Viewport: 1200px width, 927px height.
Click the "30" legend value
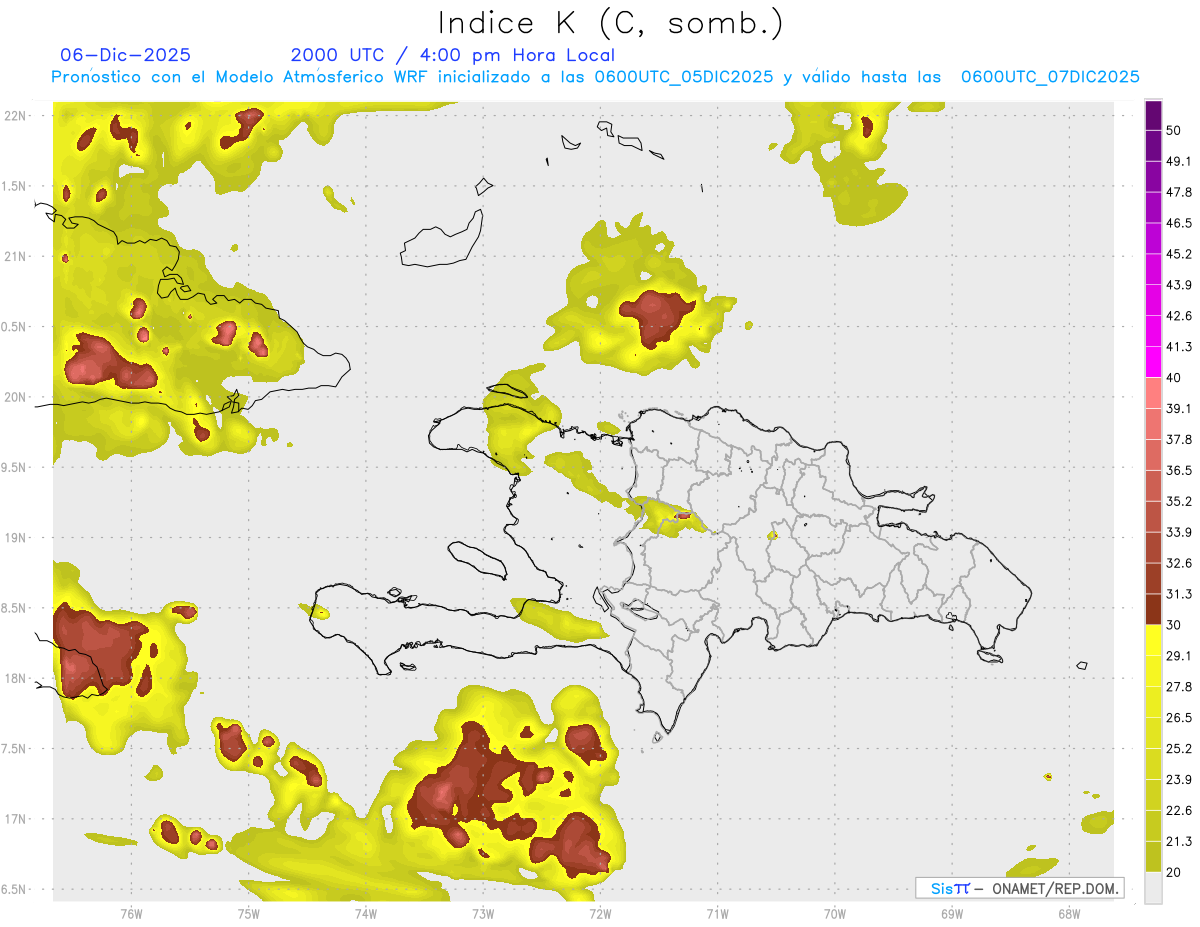pyautogui.click(x=1174, y=625)
